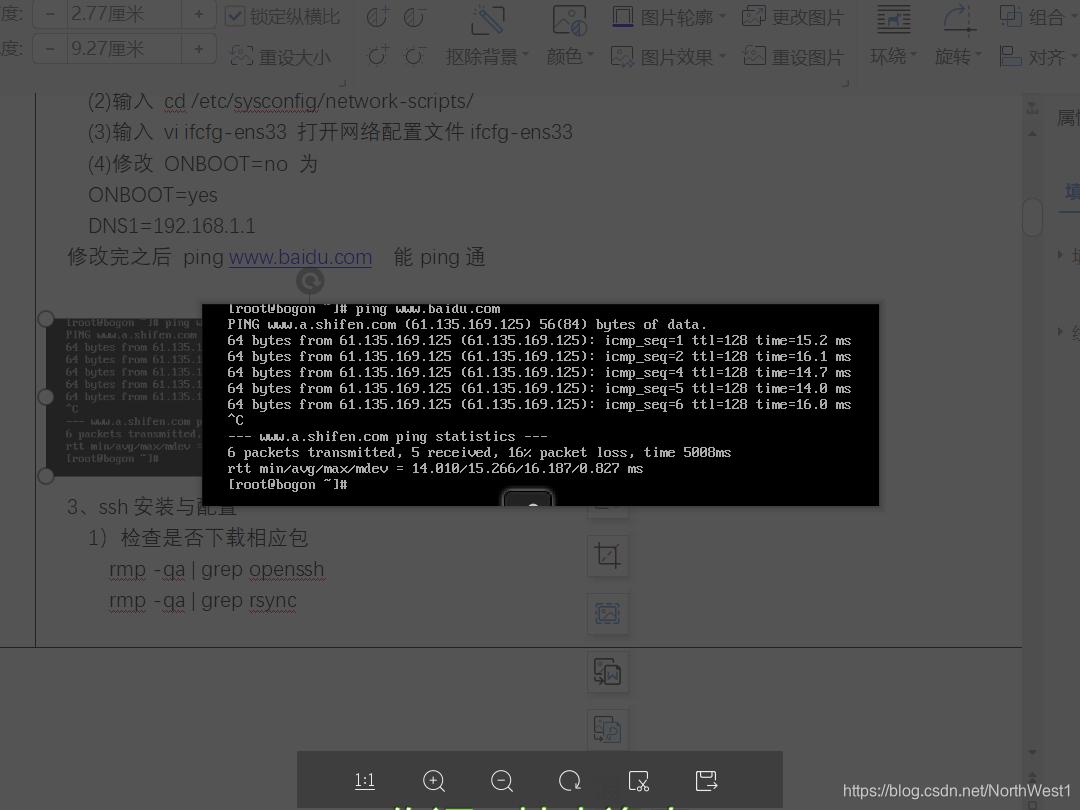Click the 2.77厘米 height input field
Screen dimensions: 1080x810
pyautogui.click(x=124, y=14)
